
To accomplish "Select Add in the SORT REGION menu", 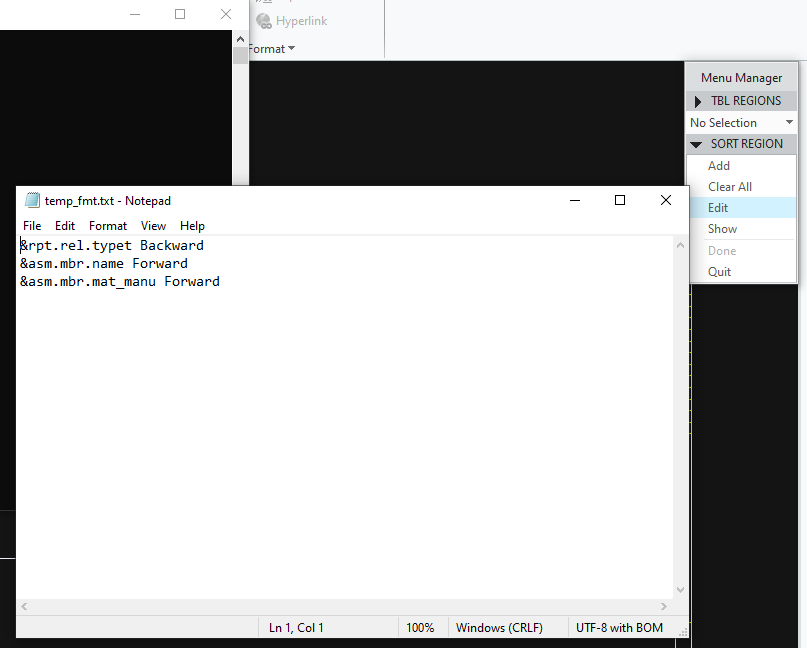I will click(718, 165).
